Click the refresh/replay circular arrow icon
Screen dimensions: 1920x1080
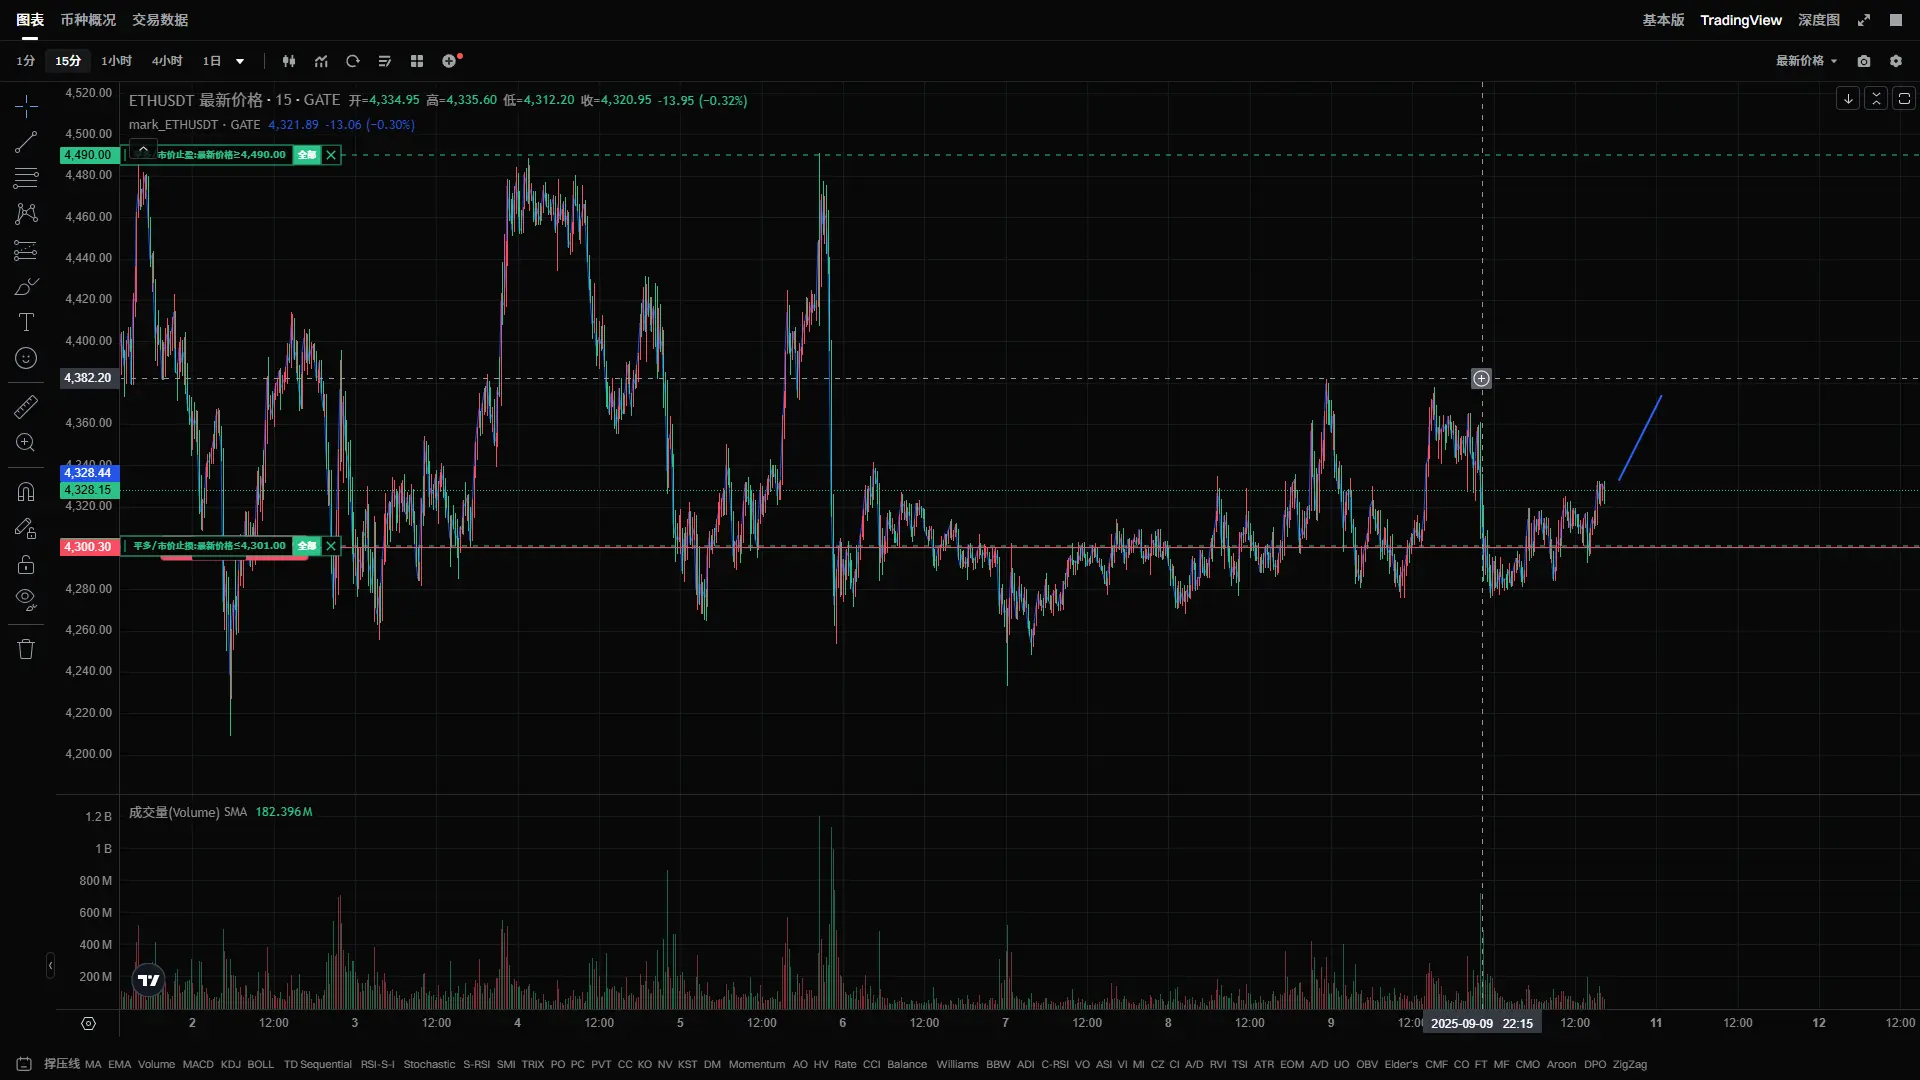coord(353,61)
